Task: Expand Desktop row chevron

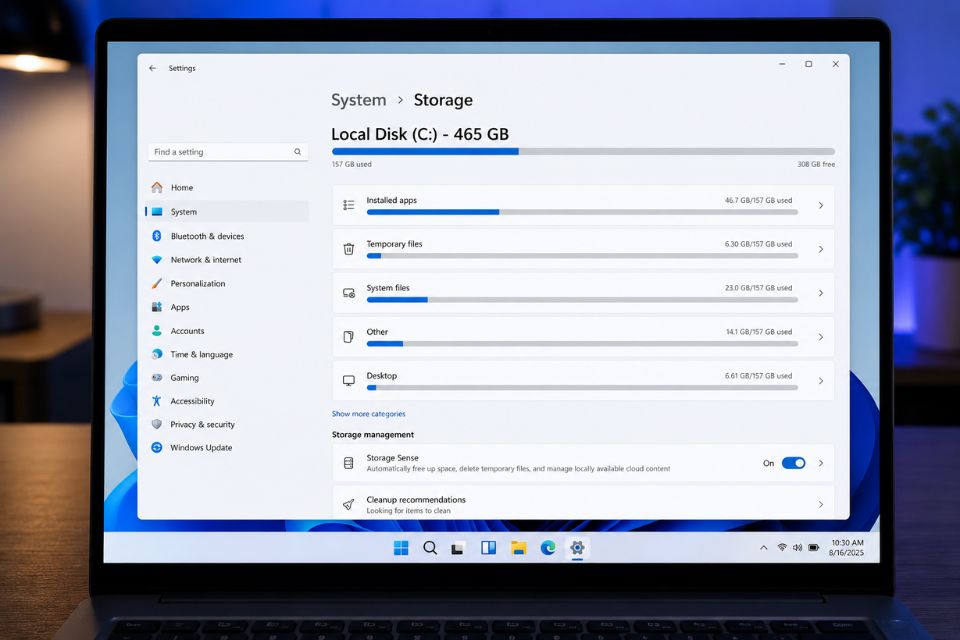Action: 821,381
